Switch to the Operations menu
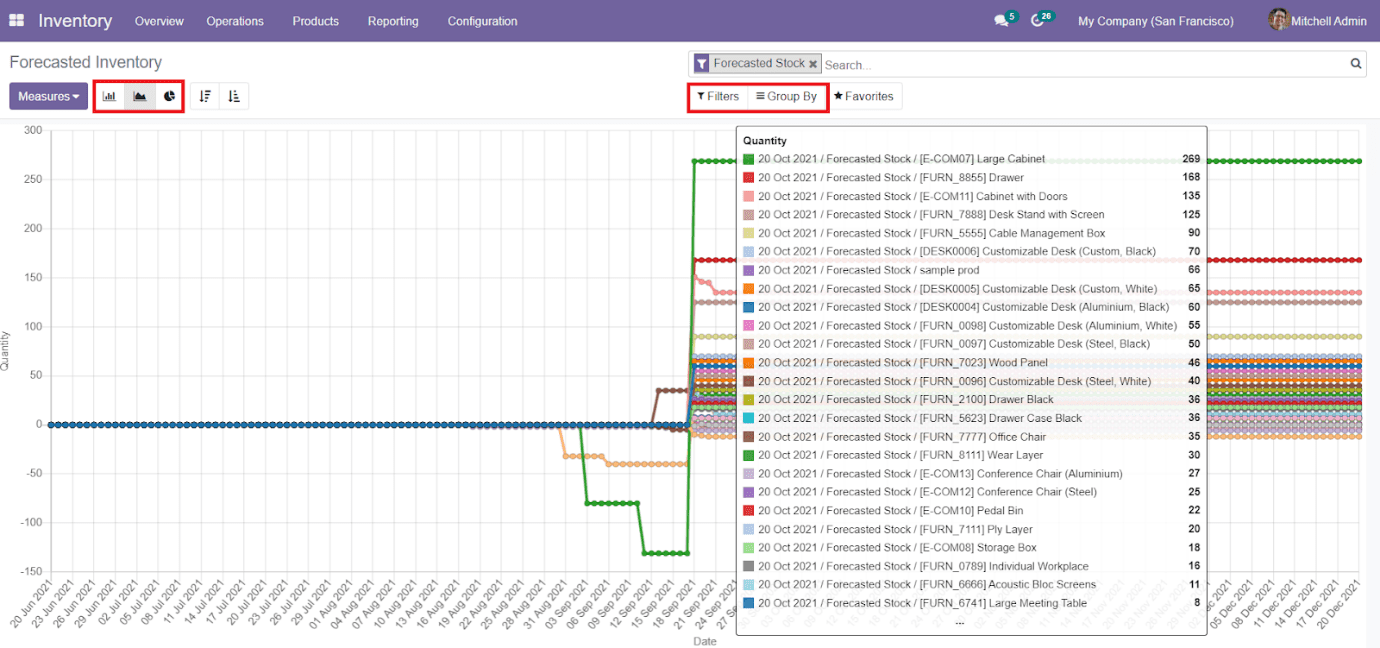Viewport: 1380px width, 648px height. tap(235, 21)
